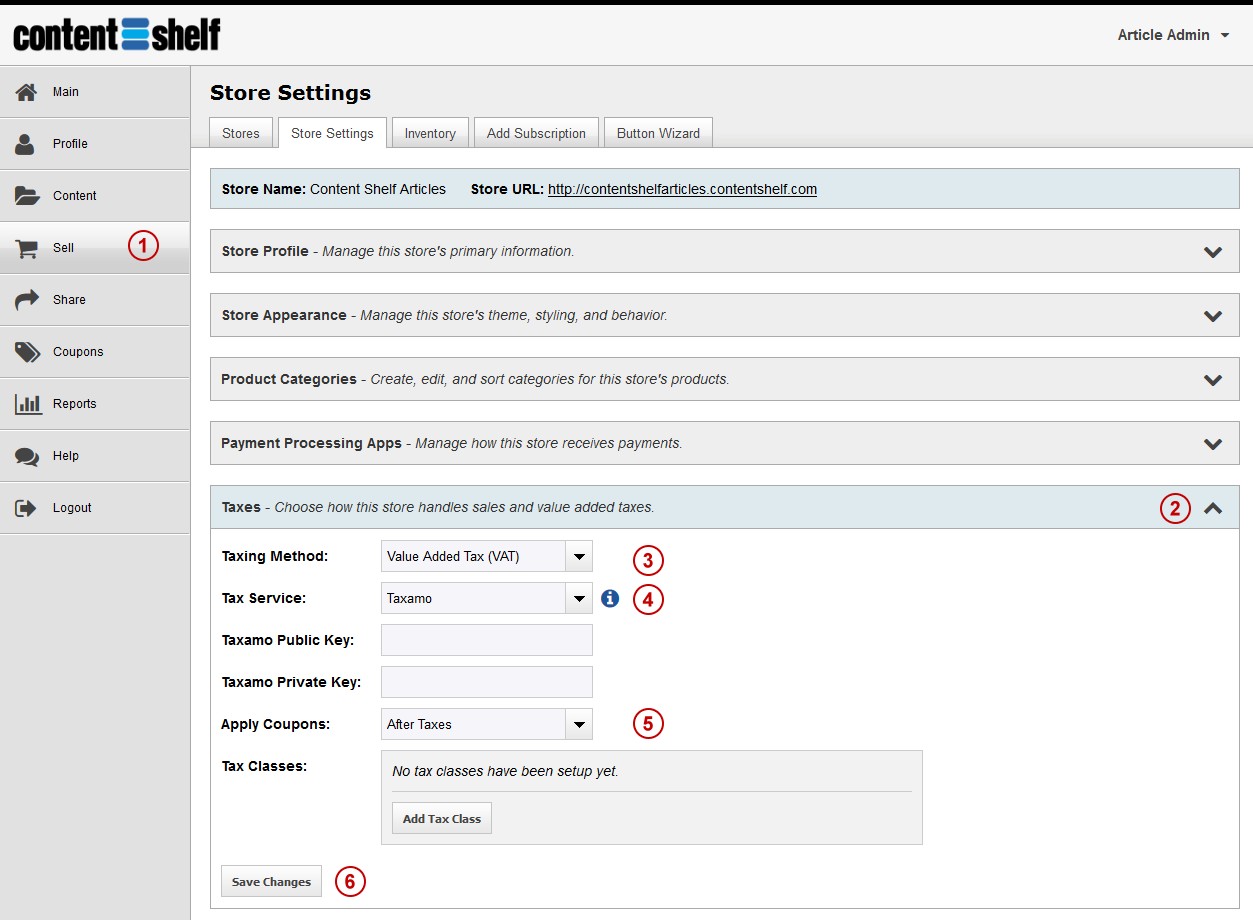1253x920 pixels.
Task: Open the Tax Service dropdown
Action: pos(487,598)
